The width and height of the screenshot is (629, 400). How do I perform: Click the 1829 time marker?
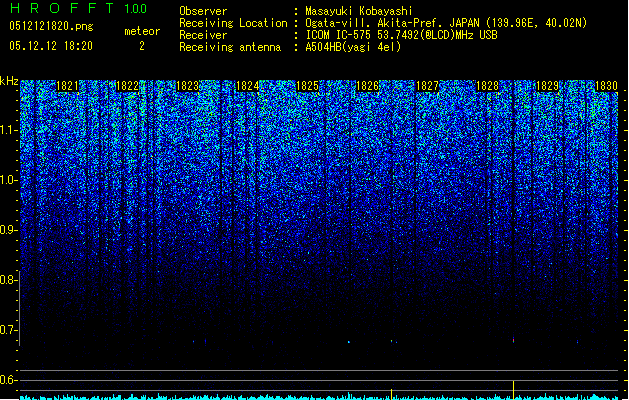(547, 86)
